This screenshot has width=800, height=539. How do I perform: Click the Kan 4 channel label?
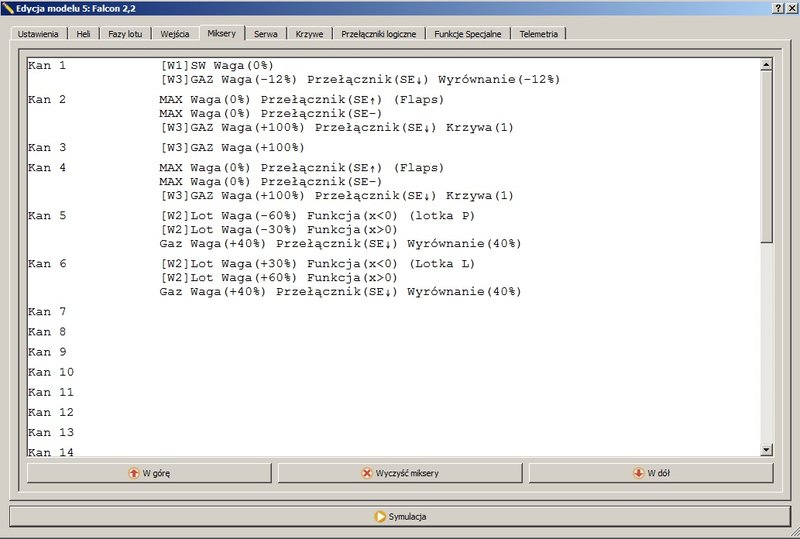click(47, 168)
